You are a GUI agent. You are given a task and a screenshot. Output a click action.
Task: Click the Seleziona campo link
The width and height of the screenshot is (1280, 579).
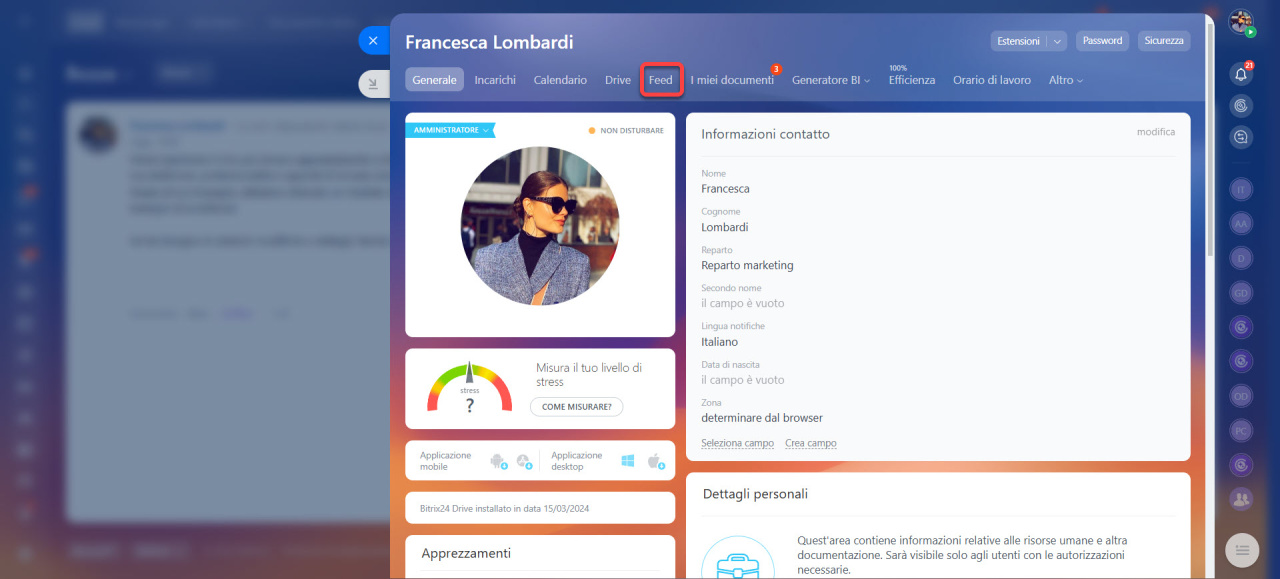click(737, 443)
